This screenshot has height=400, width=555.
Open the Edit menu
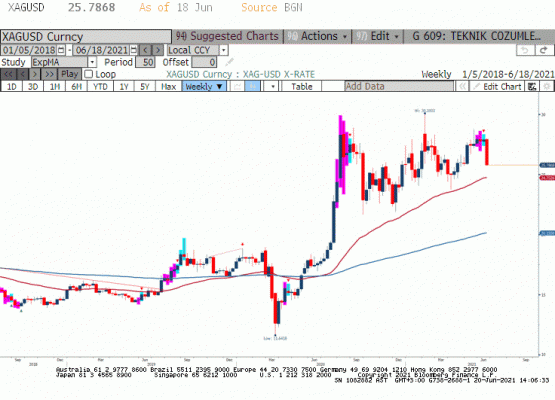[378, 36]
